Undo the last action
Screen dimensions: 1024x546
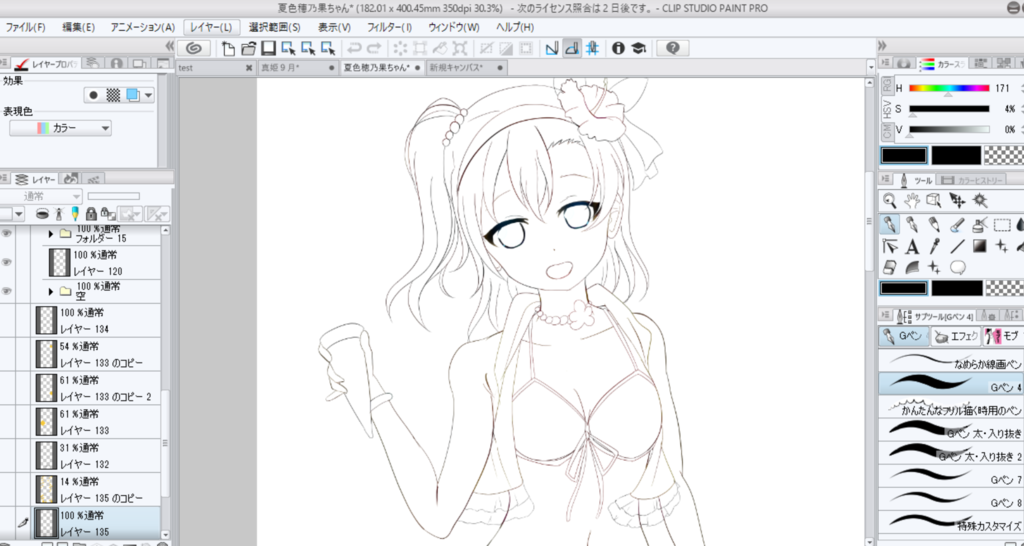(x=354, y=48)
